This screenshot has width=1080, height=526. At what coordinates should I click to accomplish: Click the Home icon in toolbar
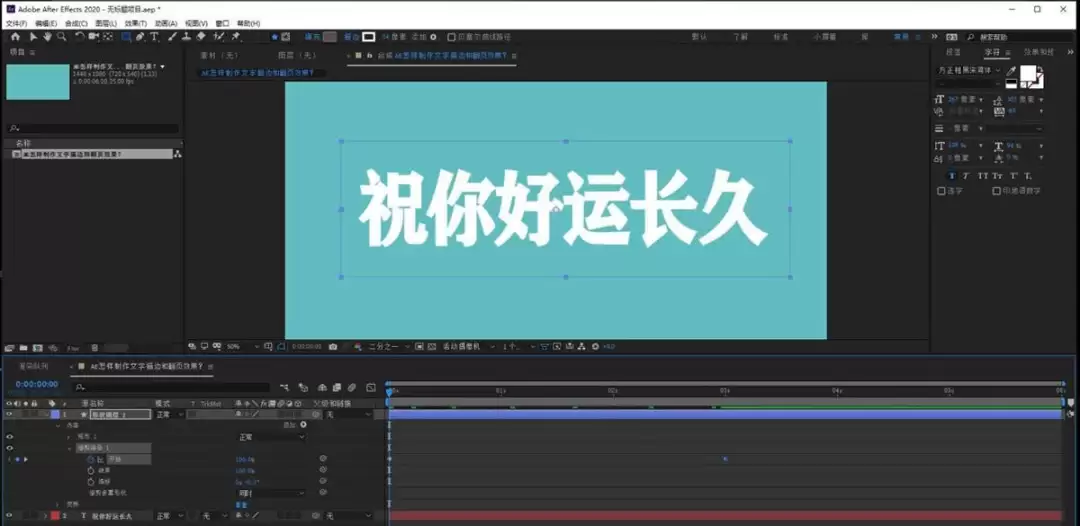[15, 36]
